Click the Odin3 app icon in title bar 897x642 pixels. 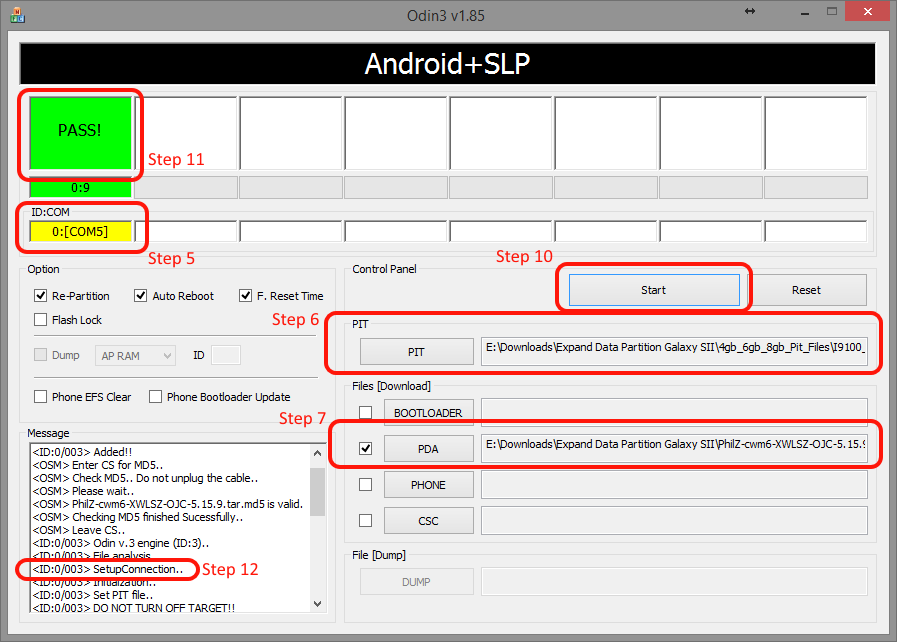17,15
